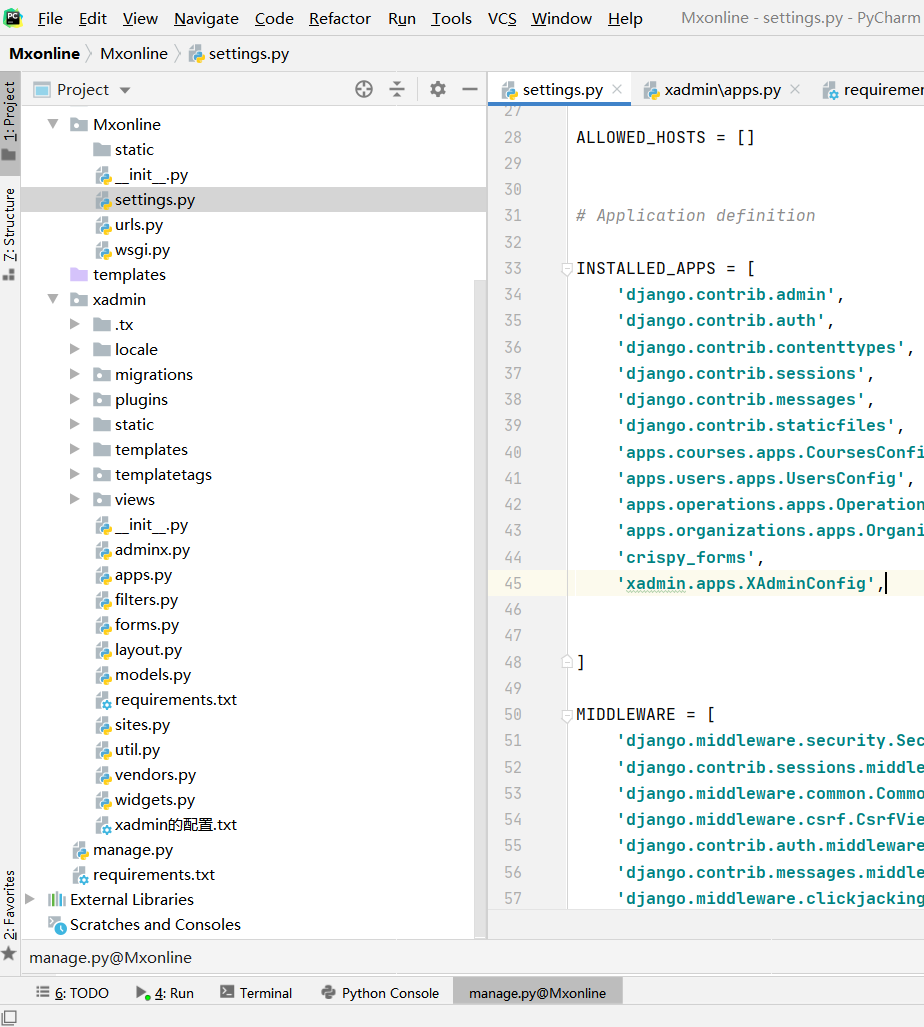Open the Project view dropdown
The image size is (924, 1027).
(x=125, y=90)
